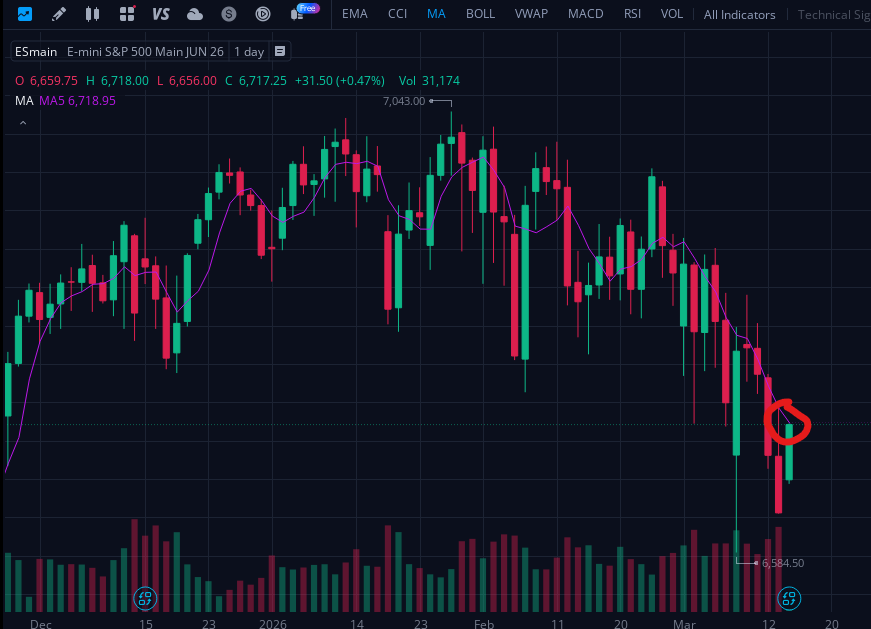This screenshot has height=629, width=871.
Task: Click the VS compare icon
Action: 161,14
